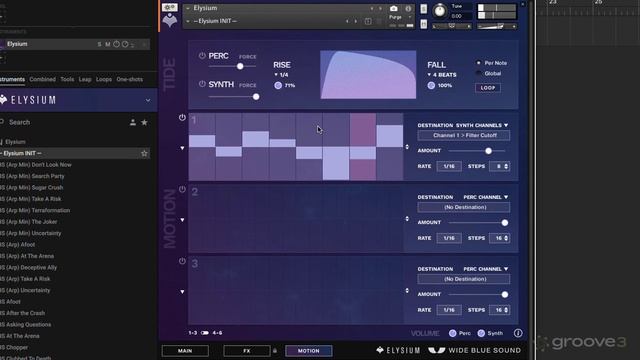Click the snapshot camera icon in Kontakt header
The image size is (640, 360).
pyautogui.click(x=393, y=8)
